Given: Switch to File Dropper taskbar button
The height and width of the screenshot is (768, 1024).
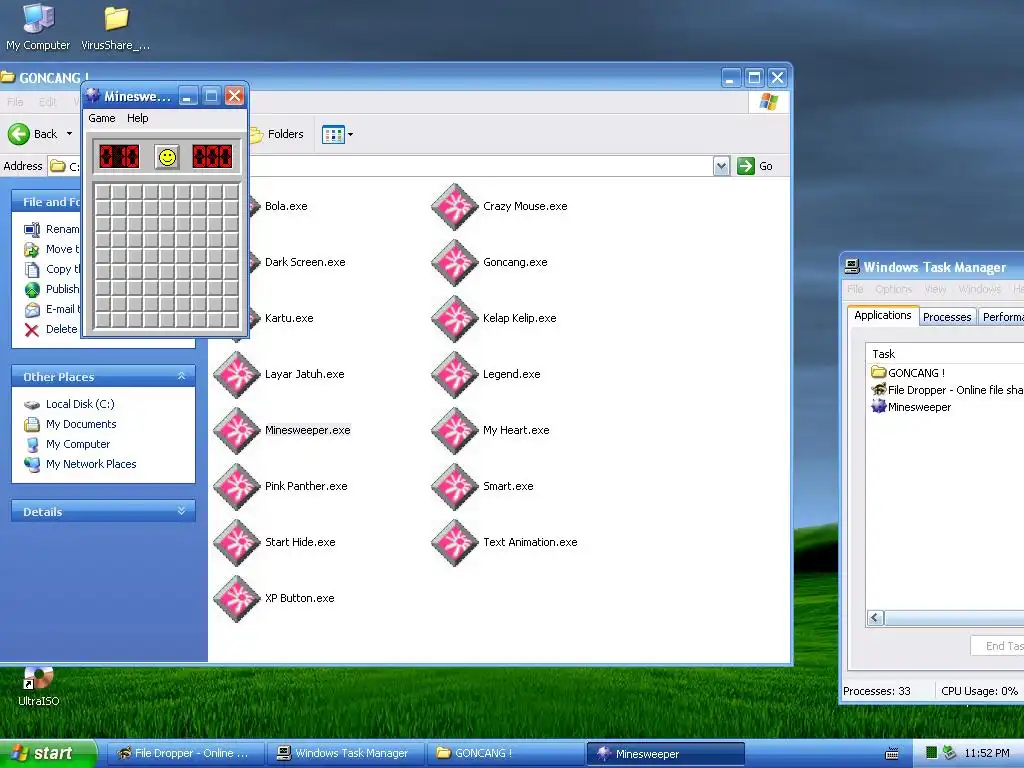Looking at the screenshot, I should coord(185,754).
